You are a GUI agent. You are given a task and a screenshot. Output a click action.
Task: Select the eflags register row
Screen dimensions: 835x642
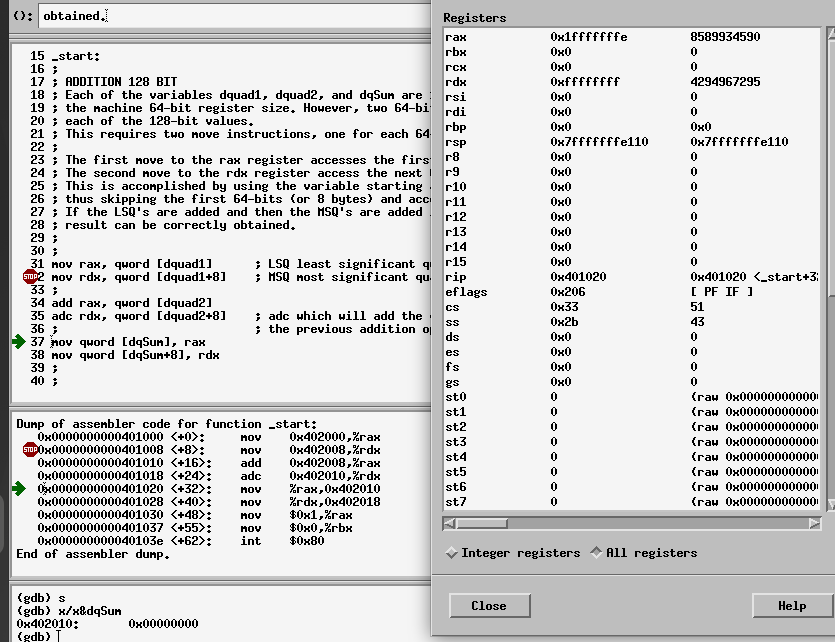(x=632, y=292)
